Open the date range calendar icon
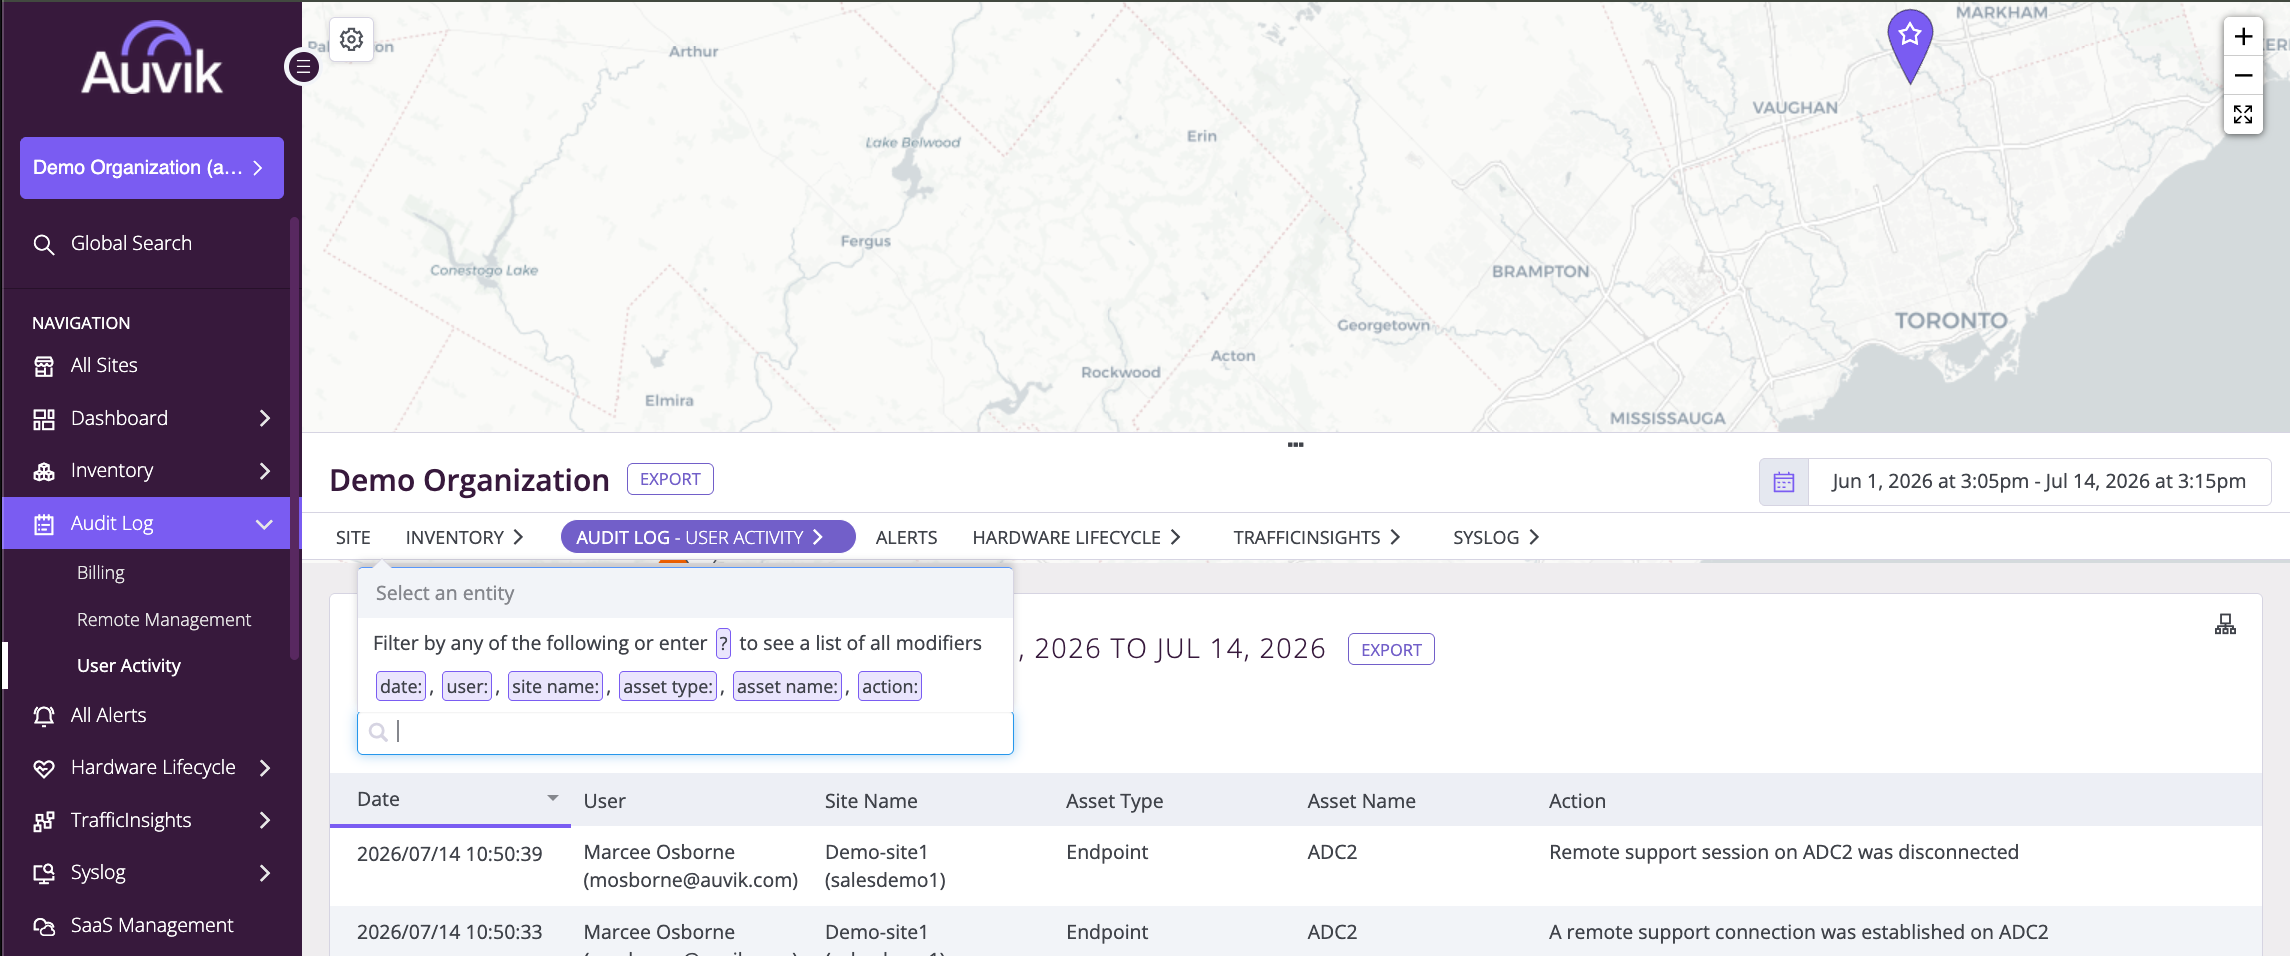The width and height of the screenshot is (2290, 956). (1784, 482)
